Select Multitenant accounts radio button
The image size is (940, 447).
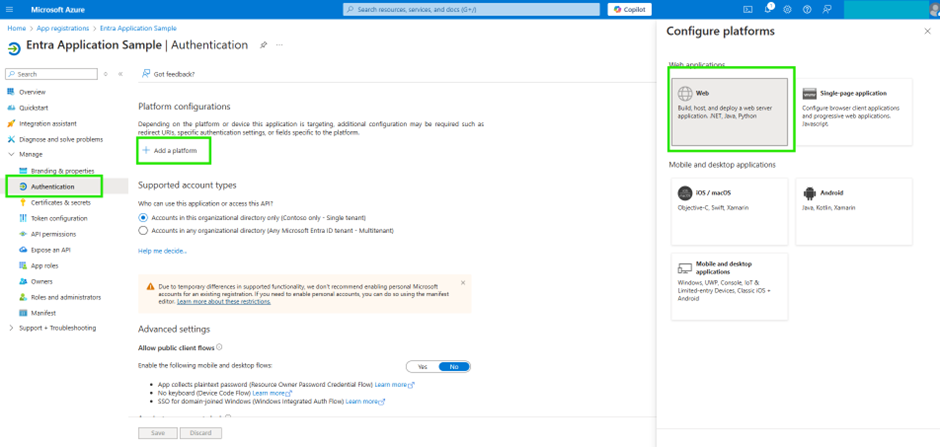[143, 230]
